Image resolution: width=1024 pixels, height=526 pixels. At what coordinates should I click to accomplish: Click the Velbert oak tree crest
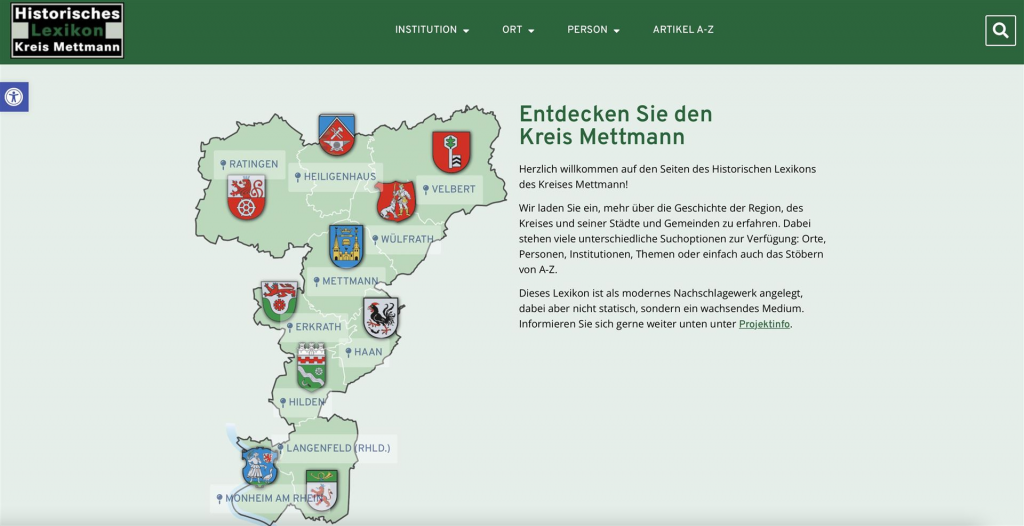[451, 152]
